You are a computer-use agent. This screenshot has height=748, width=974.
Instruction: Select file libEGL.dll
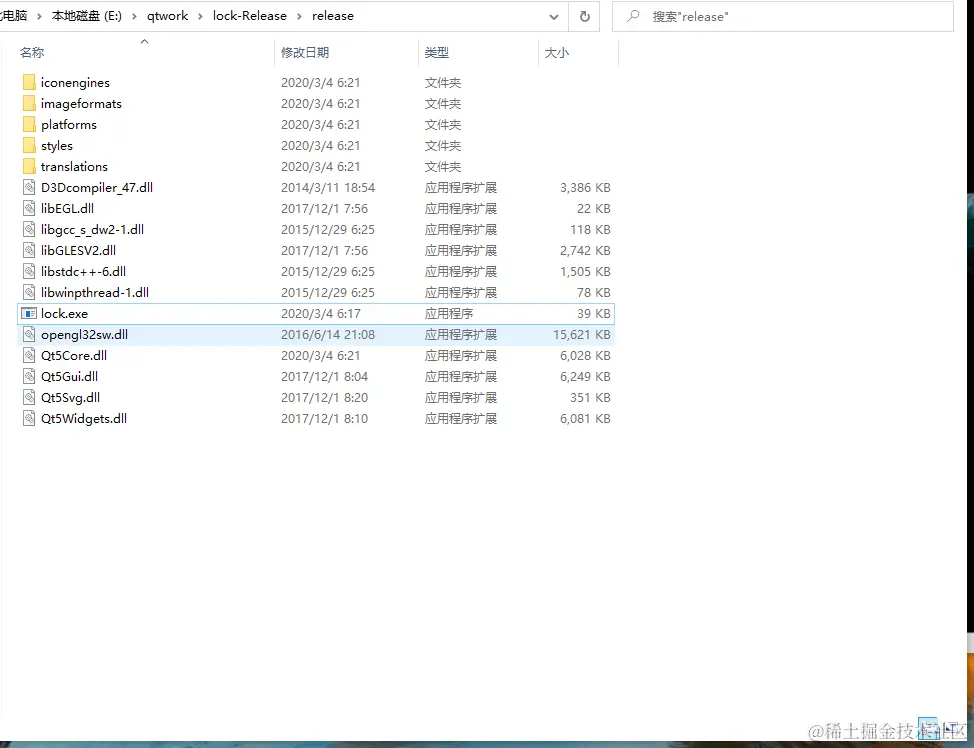click(68, 209)
